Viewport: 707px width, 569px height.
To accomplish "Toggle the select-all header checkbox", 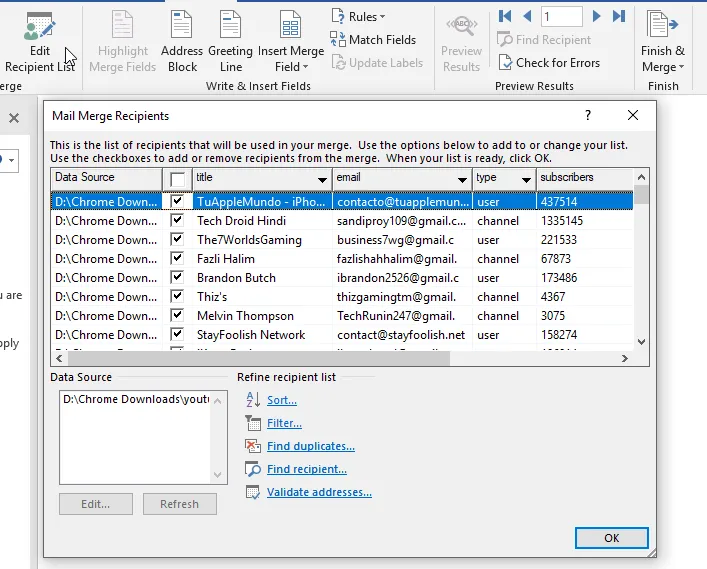I will [x=177, y=179].
